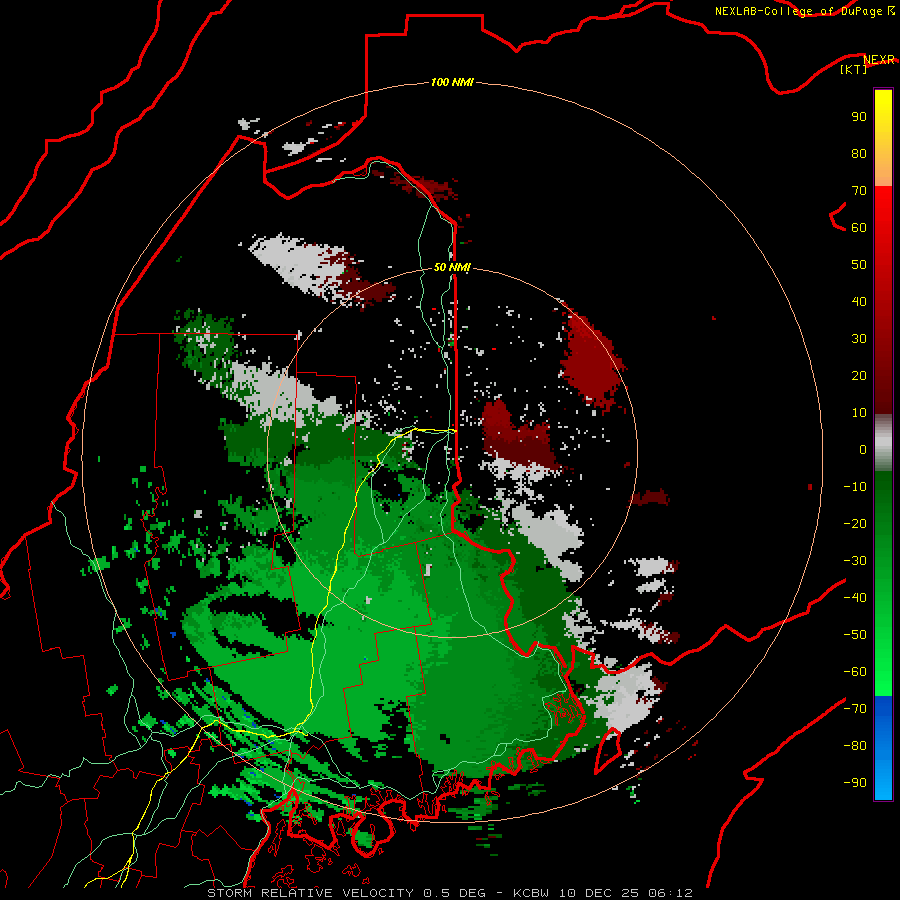Click the 100 NMI range ring label
This screenshot has height=900, width=900.
tap(452, 82)
